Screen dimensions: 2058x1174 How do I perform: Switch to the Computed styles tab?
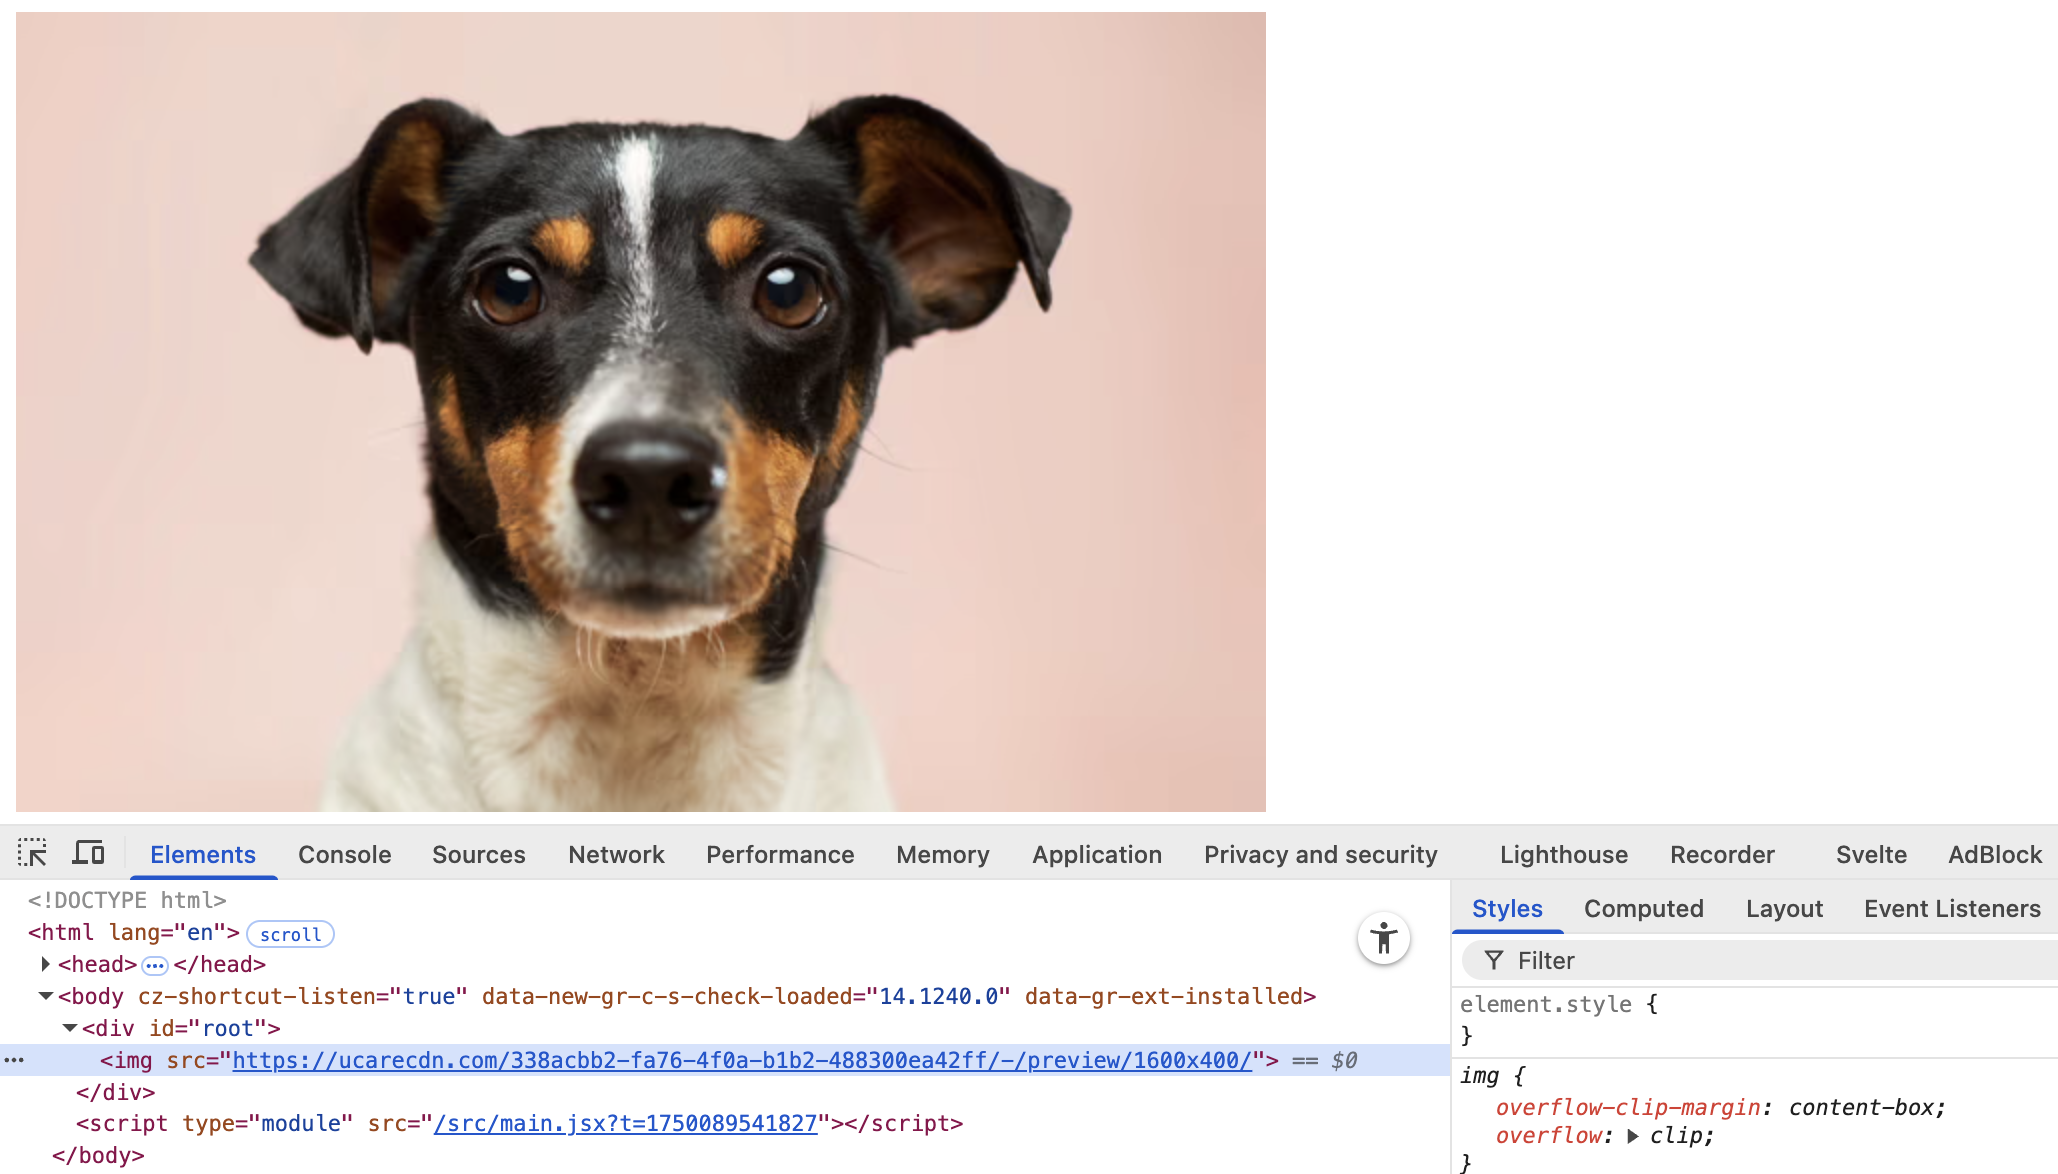(1643, 908)
